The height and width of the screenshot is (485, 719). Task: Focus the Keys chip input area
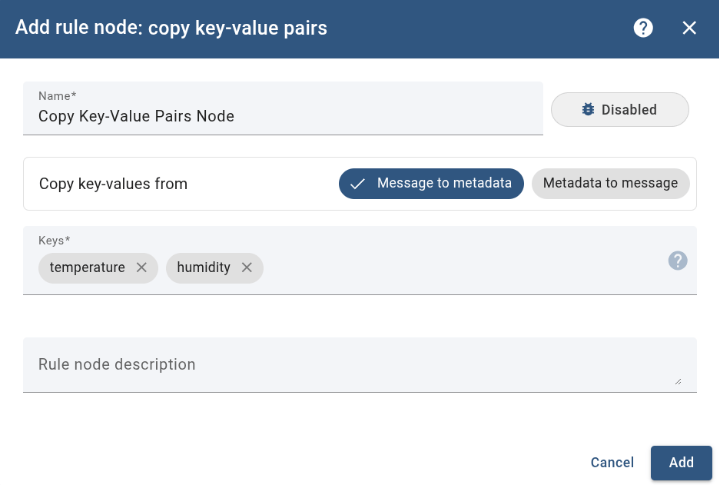[450, 268]
